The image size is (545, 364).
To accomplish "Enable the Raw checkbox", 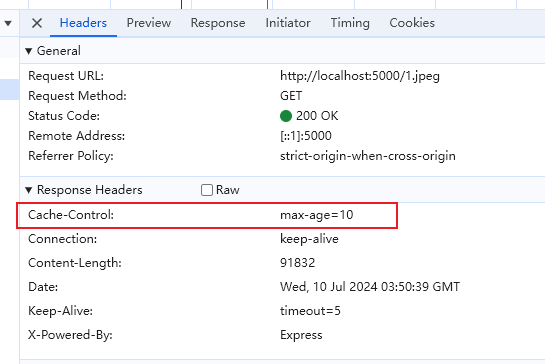I will 207,190.
